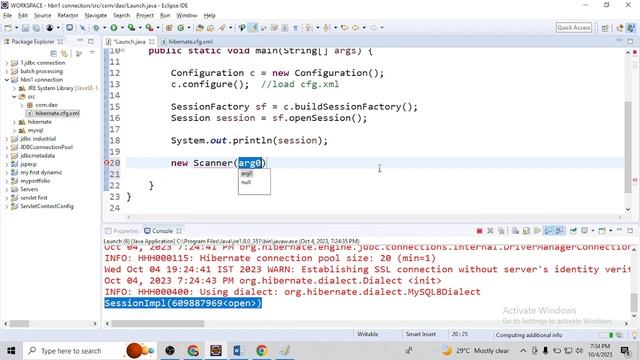Click Windows Start button on taskbar
Viewport: 640px width, 360px height.
click(x=11, y=351)
